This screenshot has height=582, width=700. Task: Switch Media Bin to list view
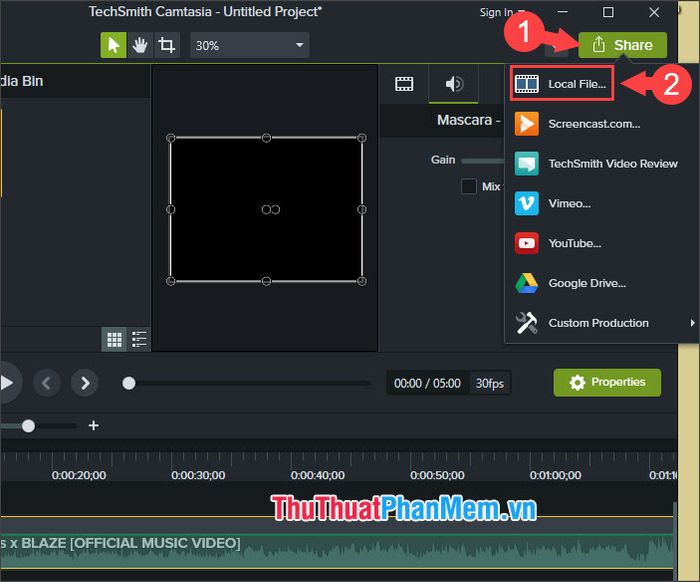139,340
